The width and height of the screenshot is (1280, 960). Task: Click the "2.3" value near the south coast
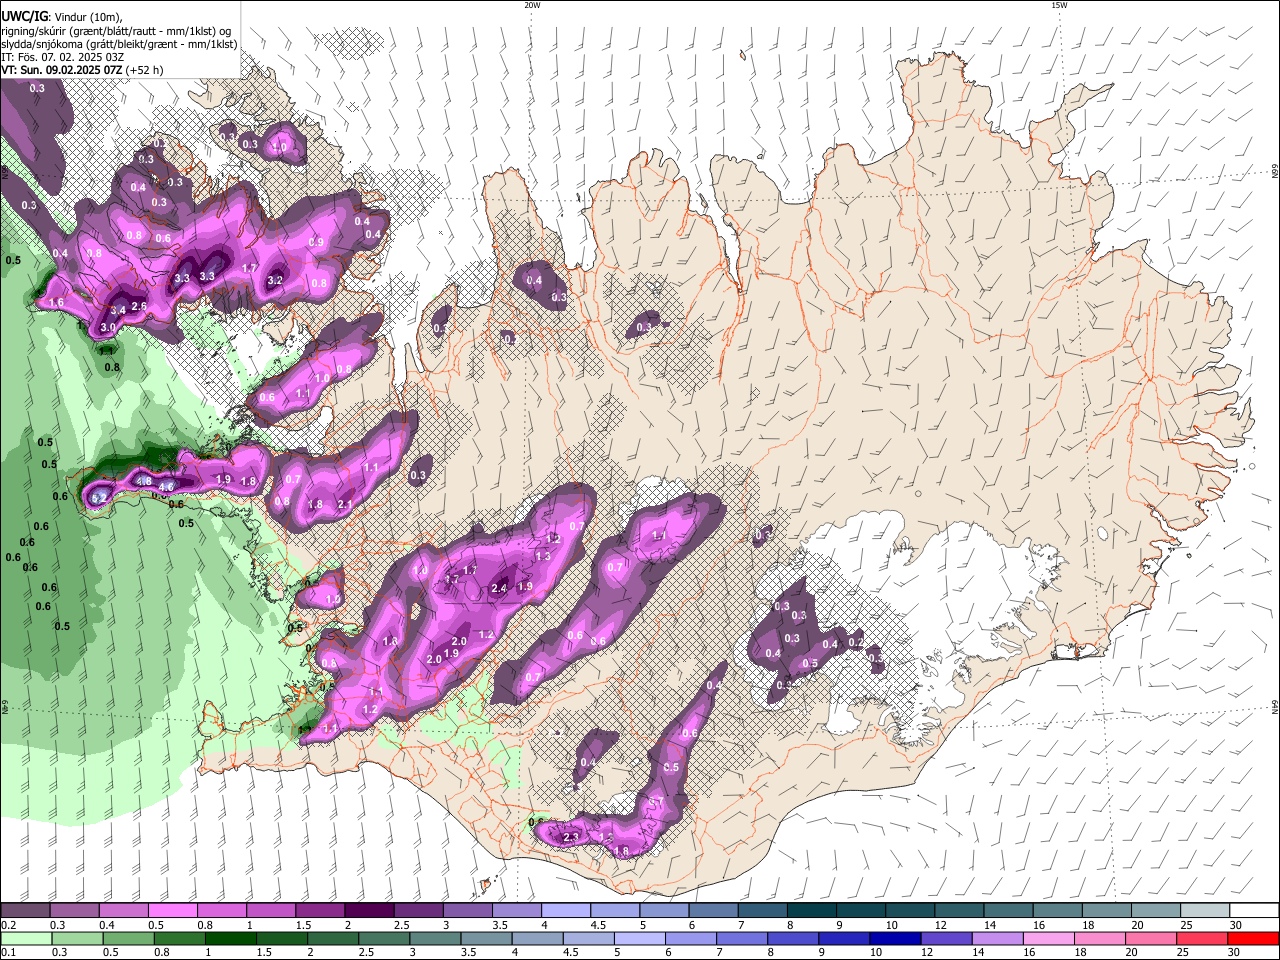click(x=572, y=837)
